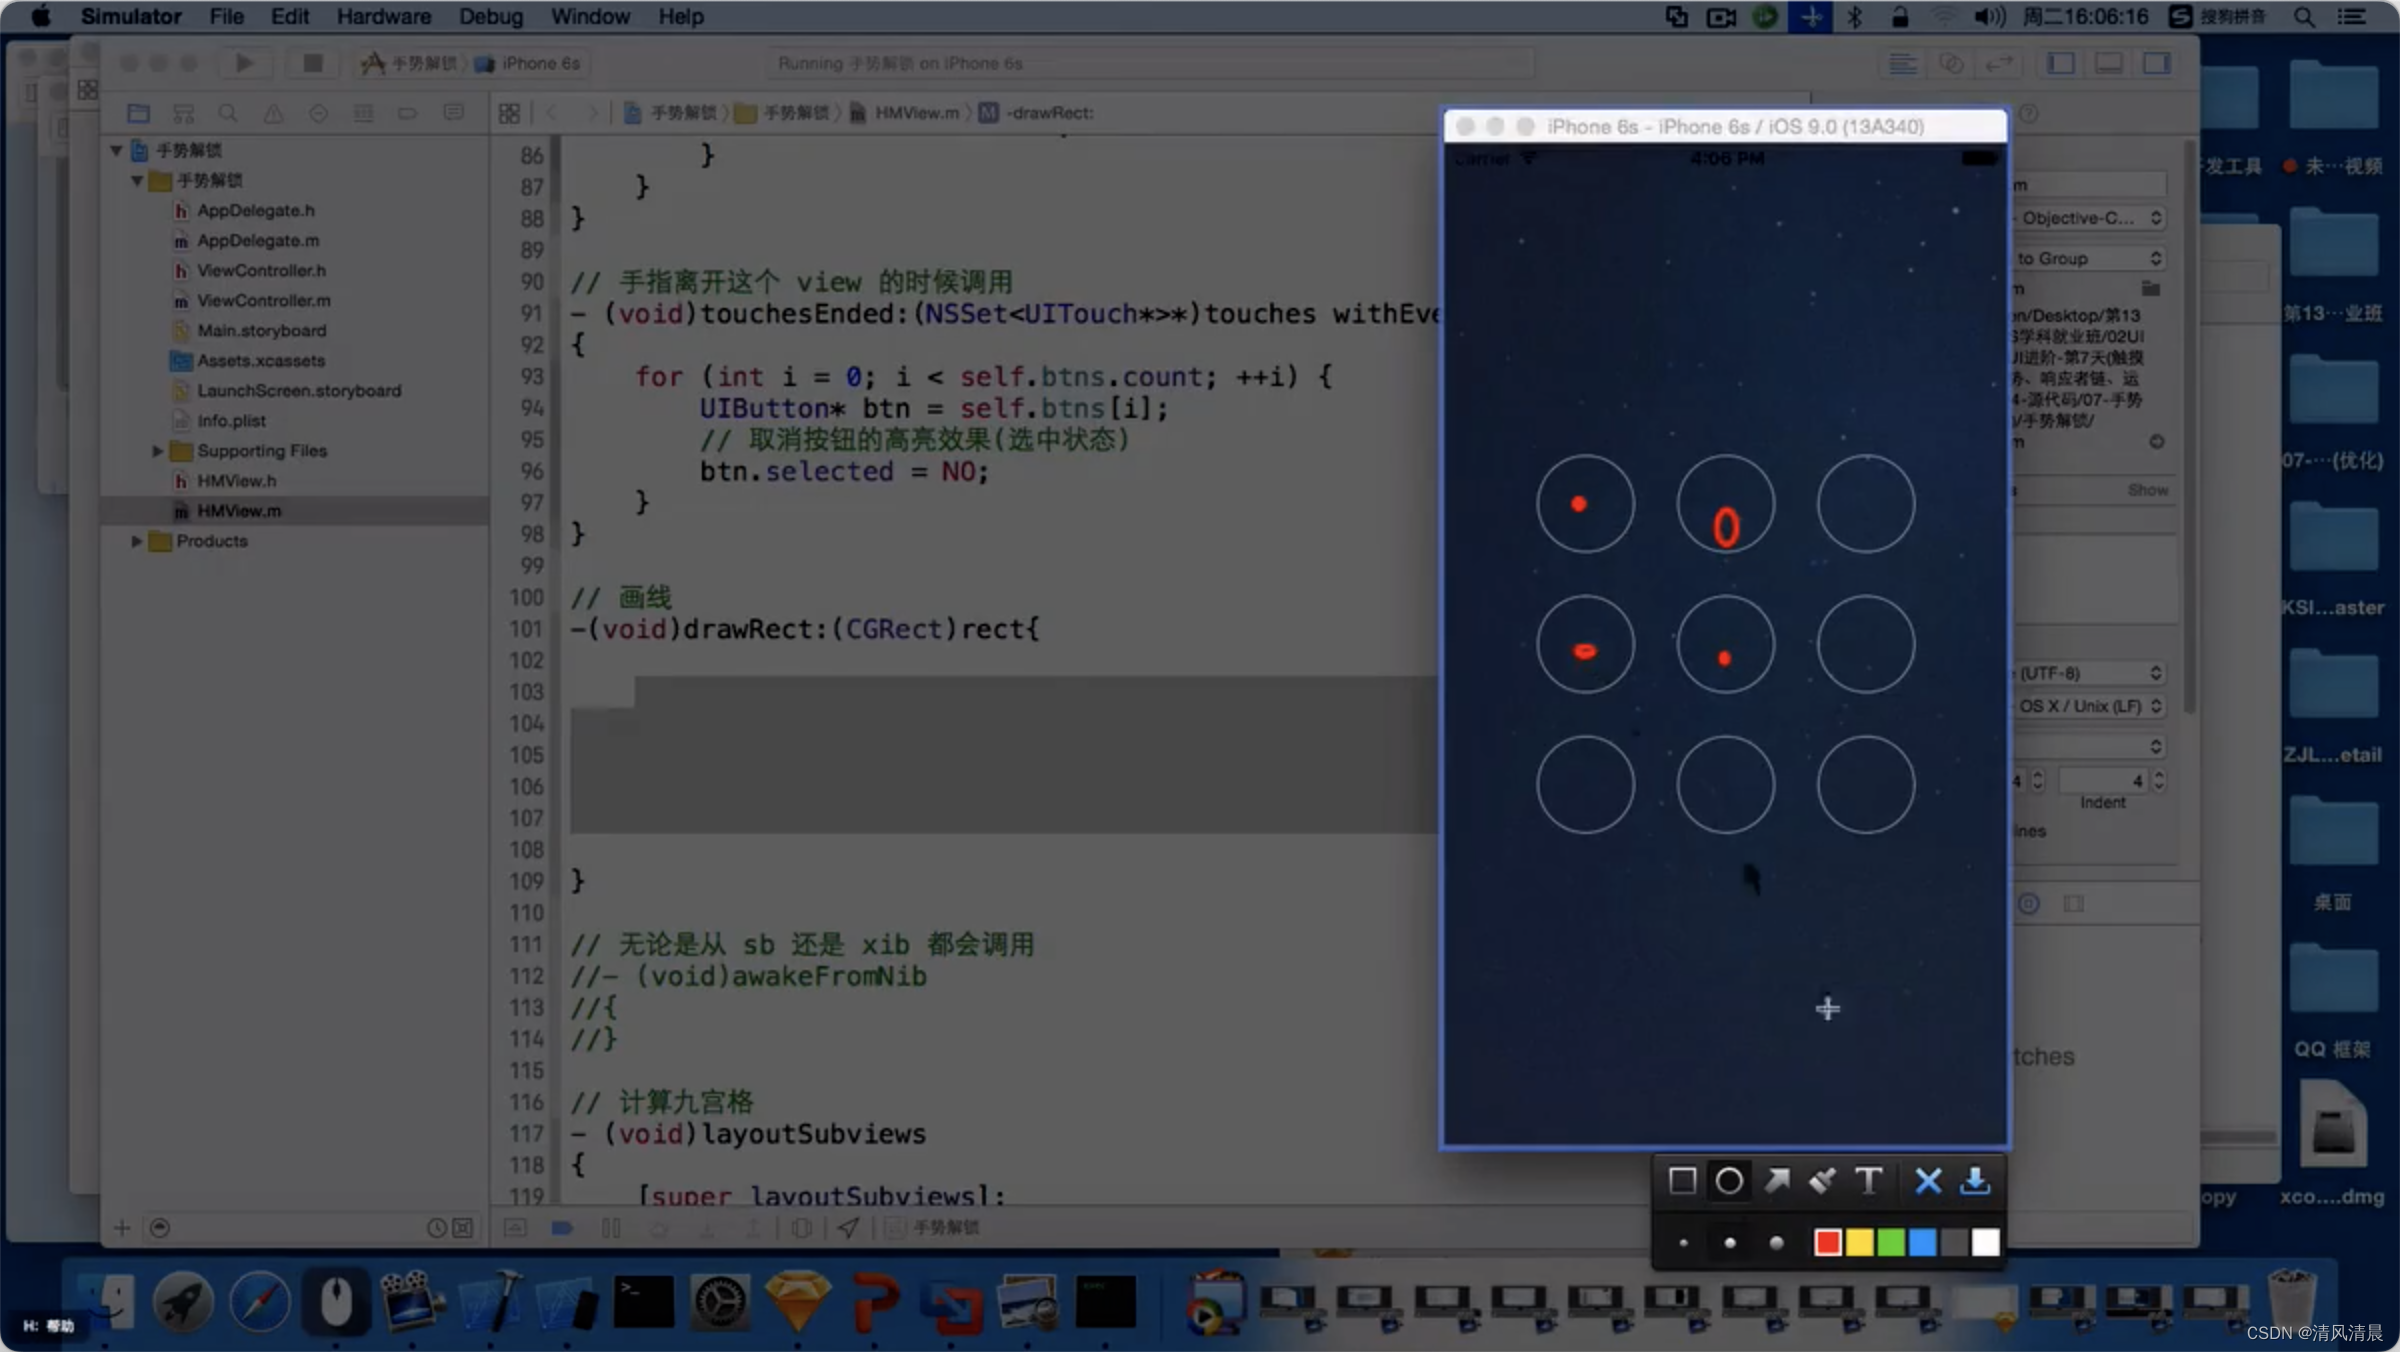Open the Simulator menu
This screenshot has height=1352, width=2400.
tap(131, 17)
